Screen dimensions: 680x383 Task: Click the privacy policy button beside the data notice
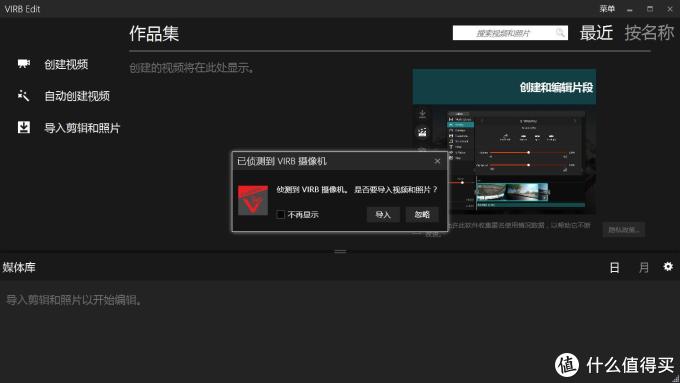tap(624, 229)
